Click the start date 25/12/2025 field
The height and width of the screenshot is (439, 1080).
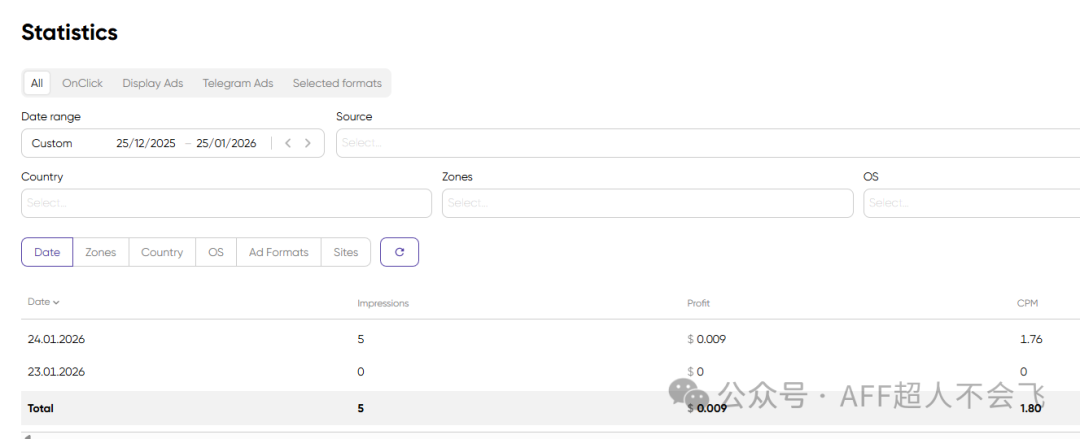146,143
